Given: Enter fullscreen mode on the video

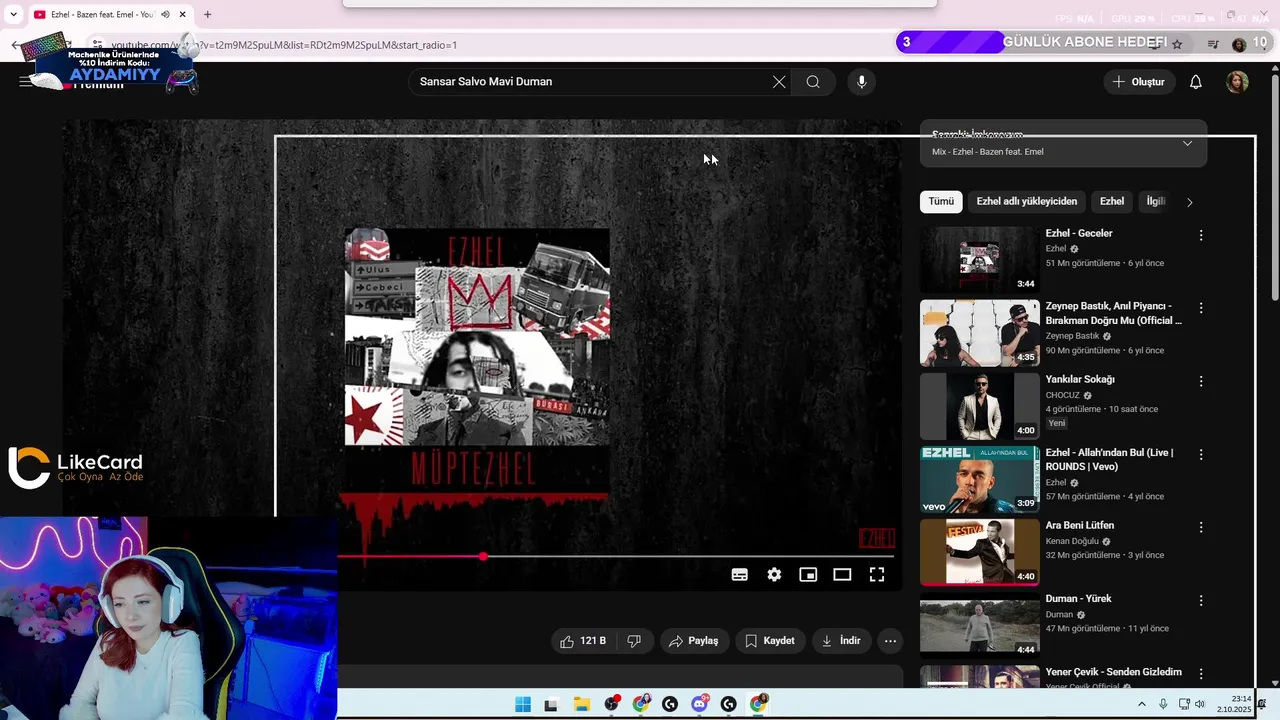Looking at the screenshot, I should [x=877, y=574].
